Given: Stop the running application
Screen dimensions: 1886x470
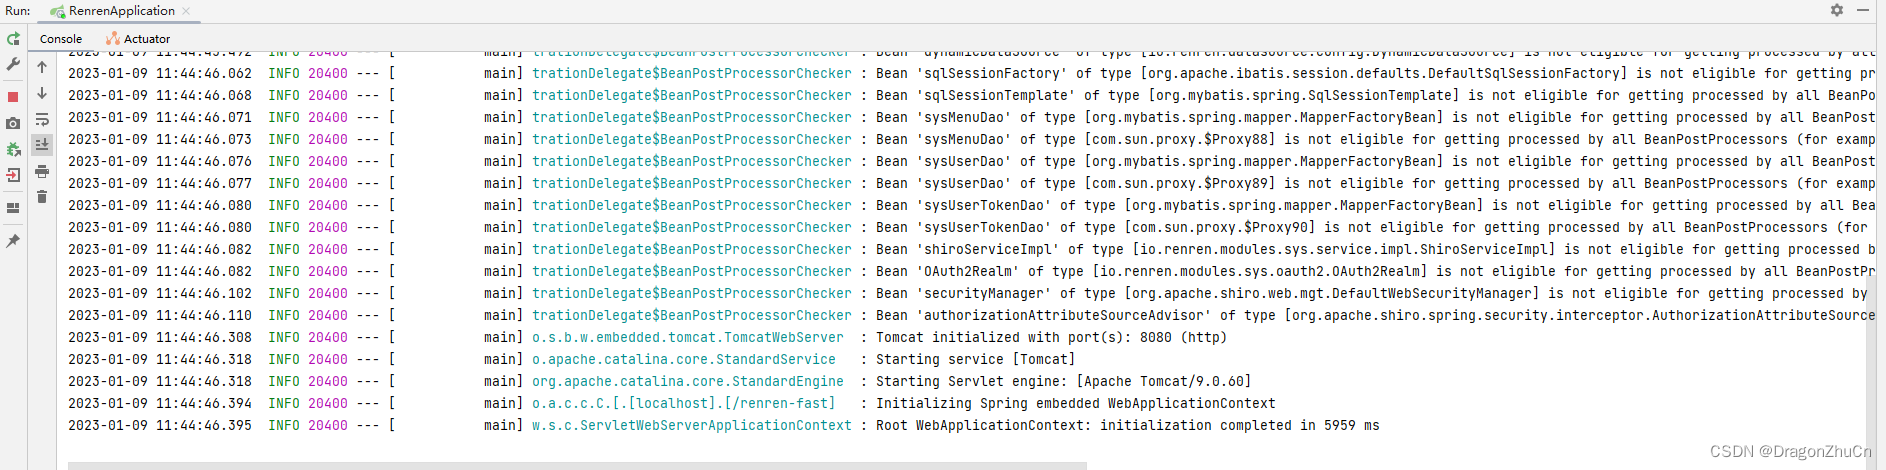Looking at the screenshot, I should (13, 97).
